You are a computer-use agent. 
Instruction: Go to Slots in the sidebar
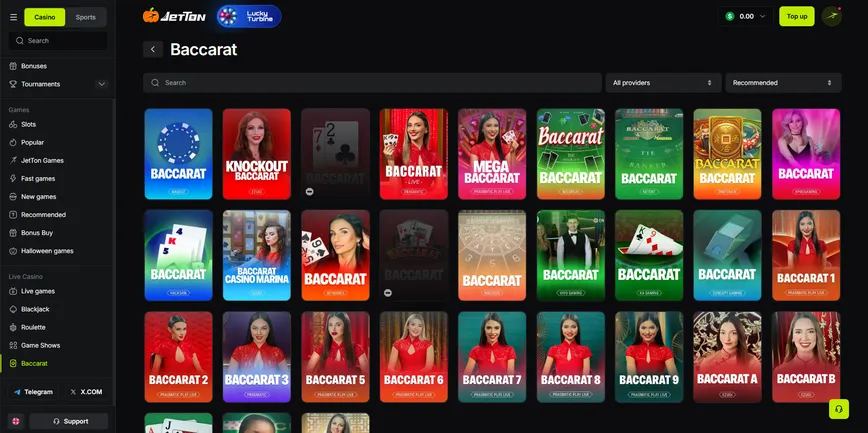pos(28,124)
